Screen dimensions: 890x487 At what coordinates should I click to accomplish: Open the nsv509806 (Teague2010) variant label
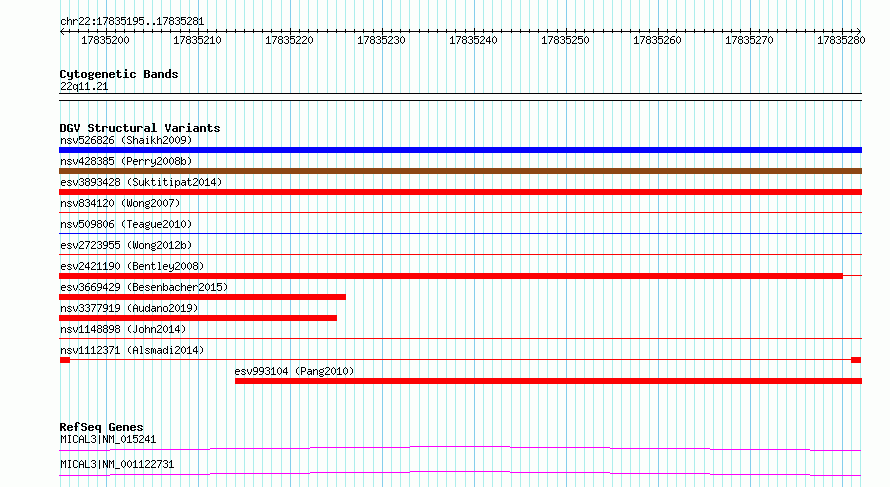[x=126, y=224]
